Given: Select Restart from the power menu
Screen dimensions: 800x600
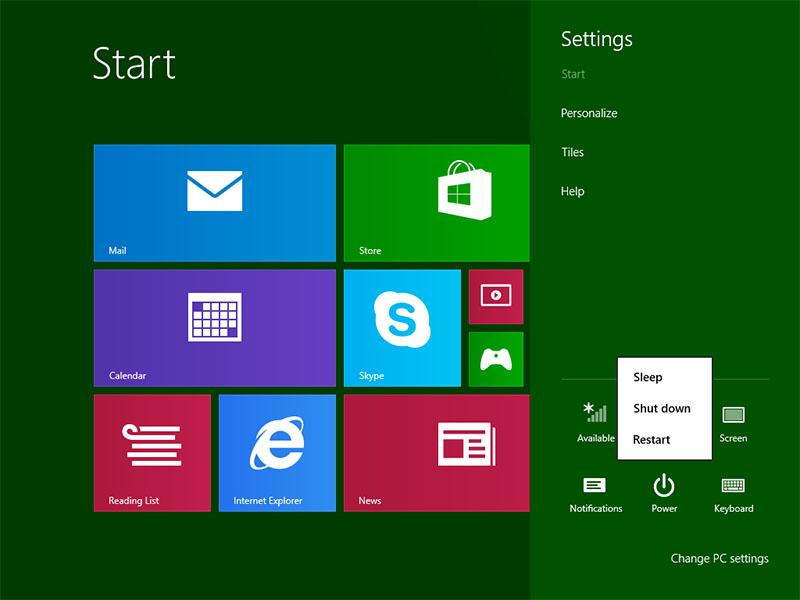Looking at the screenshot, I should [651, 439].
